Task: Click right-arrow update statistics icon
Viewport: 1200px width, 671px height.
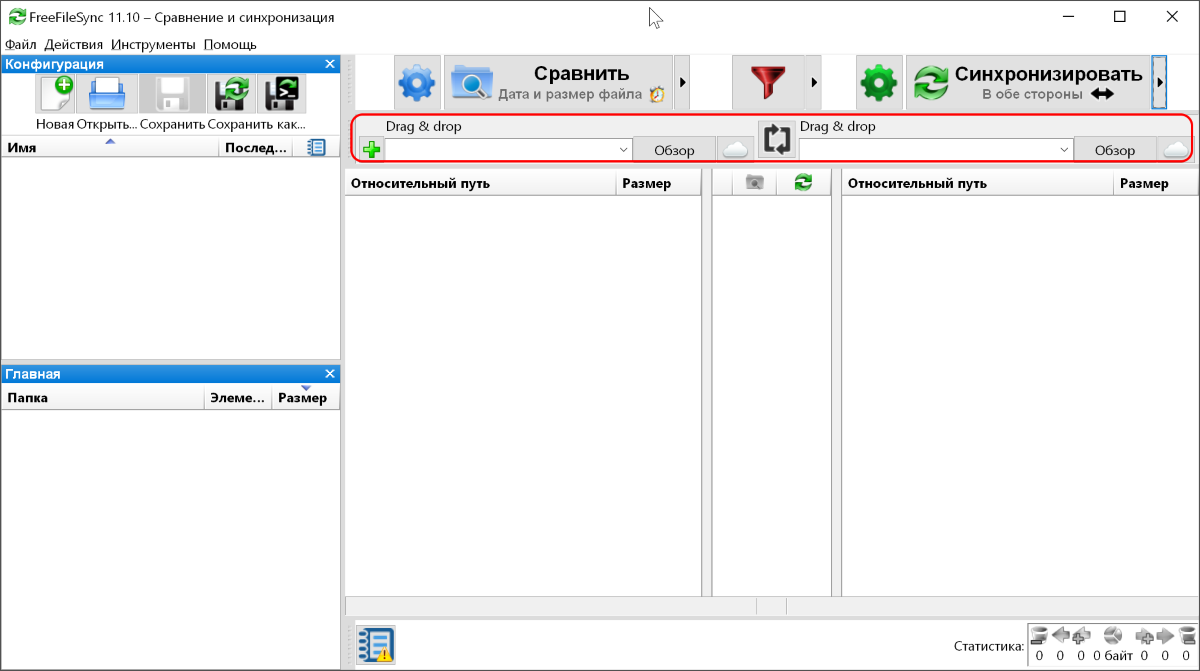Action: click(1165, 635)
